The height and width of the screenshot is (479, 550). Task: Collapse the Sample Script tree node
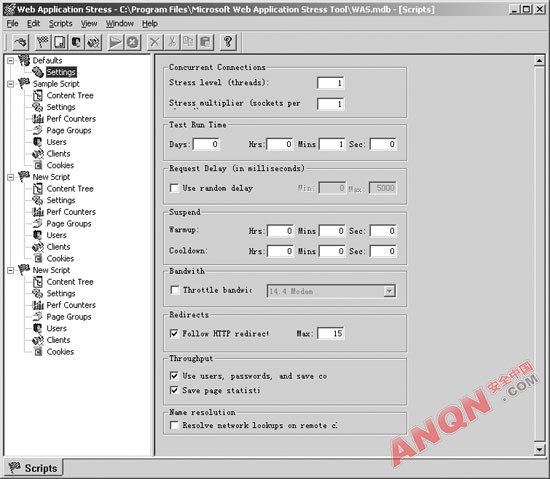pos(11,84)
